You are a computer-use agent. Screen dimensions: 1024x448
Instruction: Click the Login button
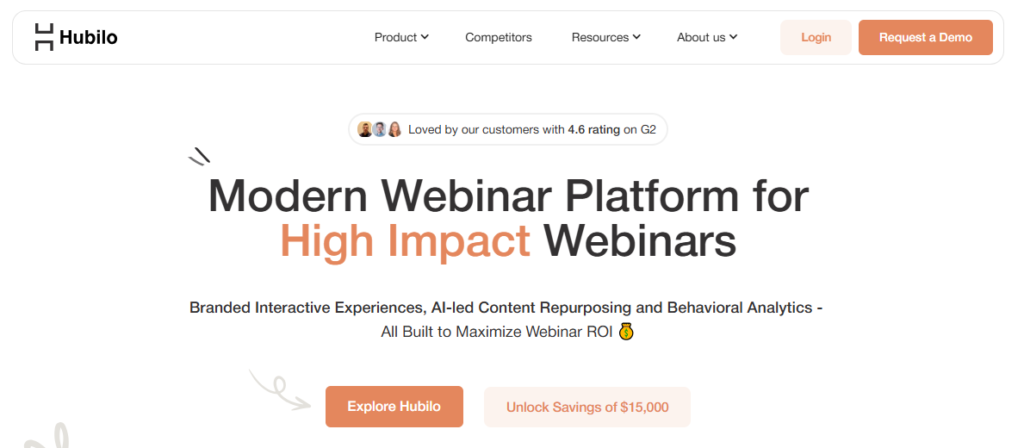[x=816, y=37]
